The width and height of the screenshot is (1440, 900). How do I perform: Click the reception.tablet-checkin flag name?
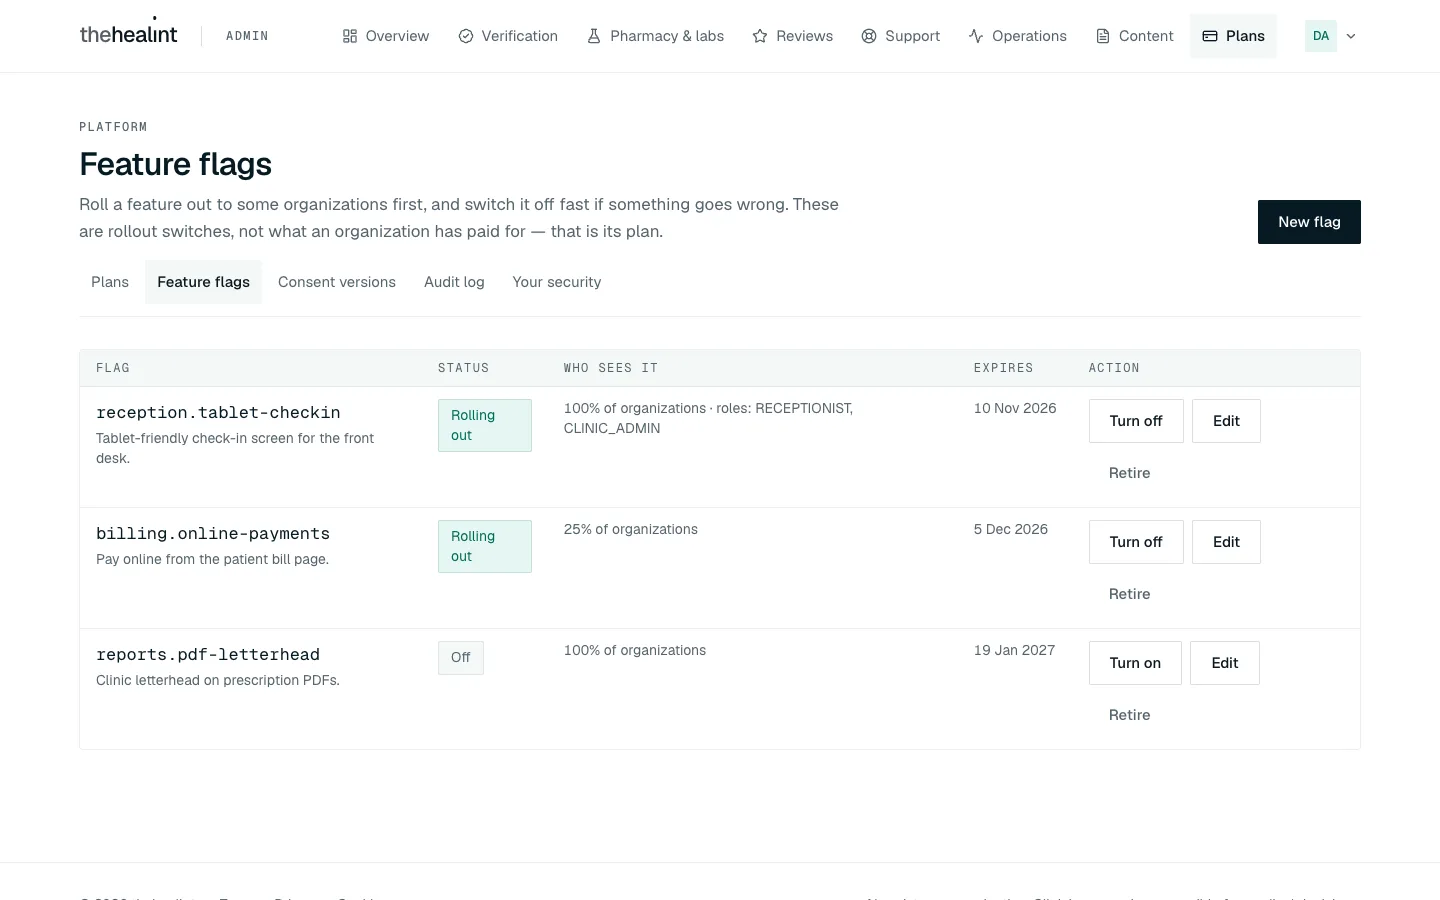[218, 412]
